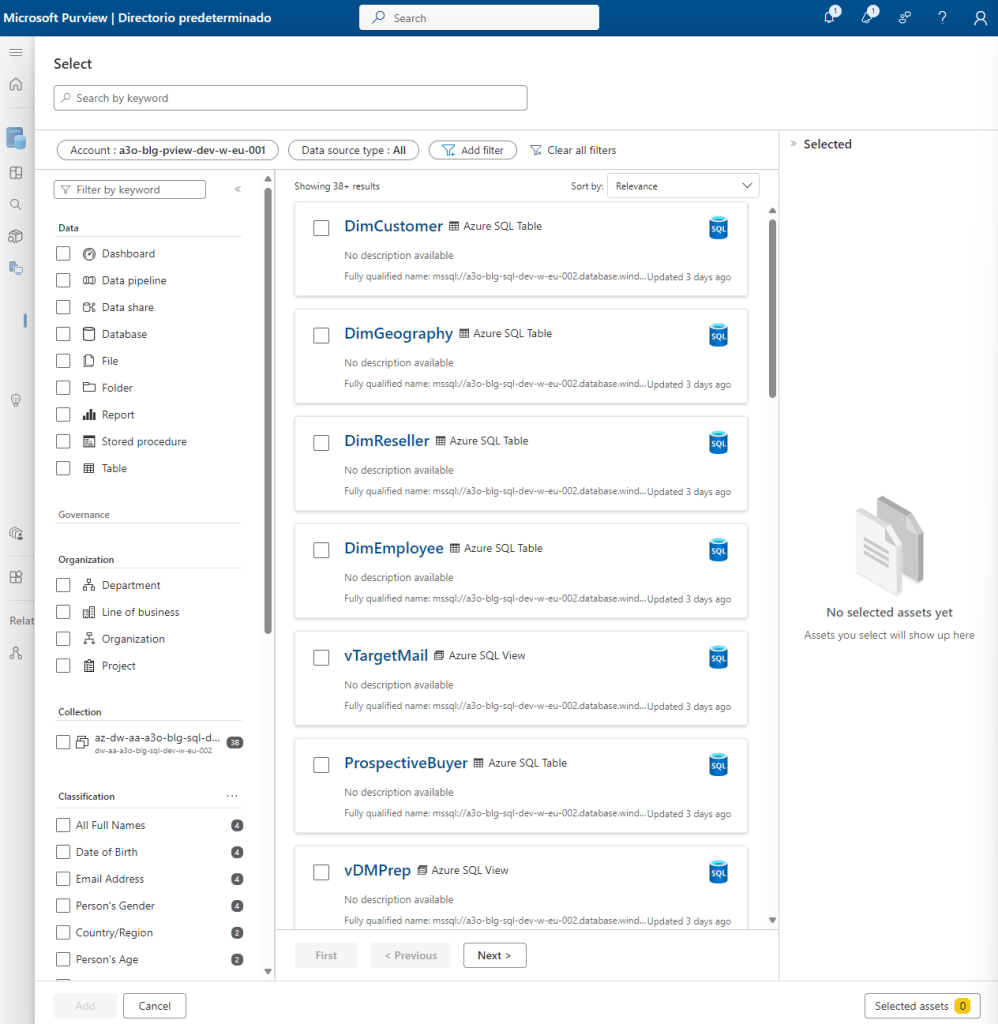Click the results list vertical scrollbar

(x=772, y=309)
